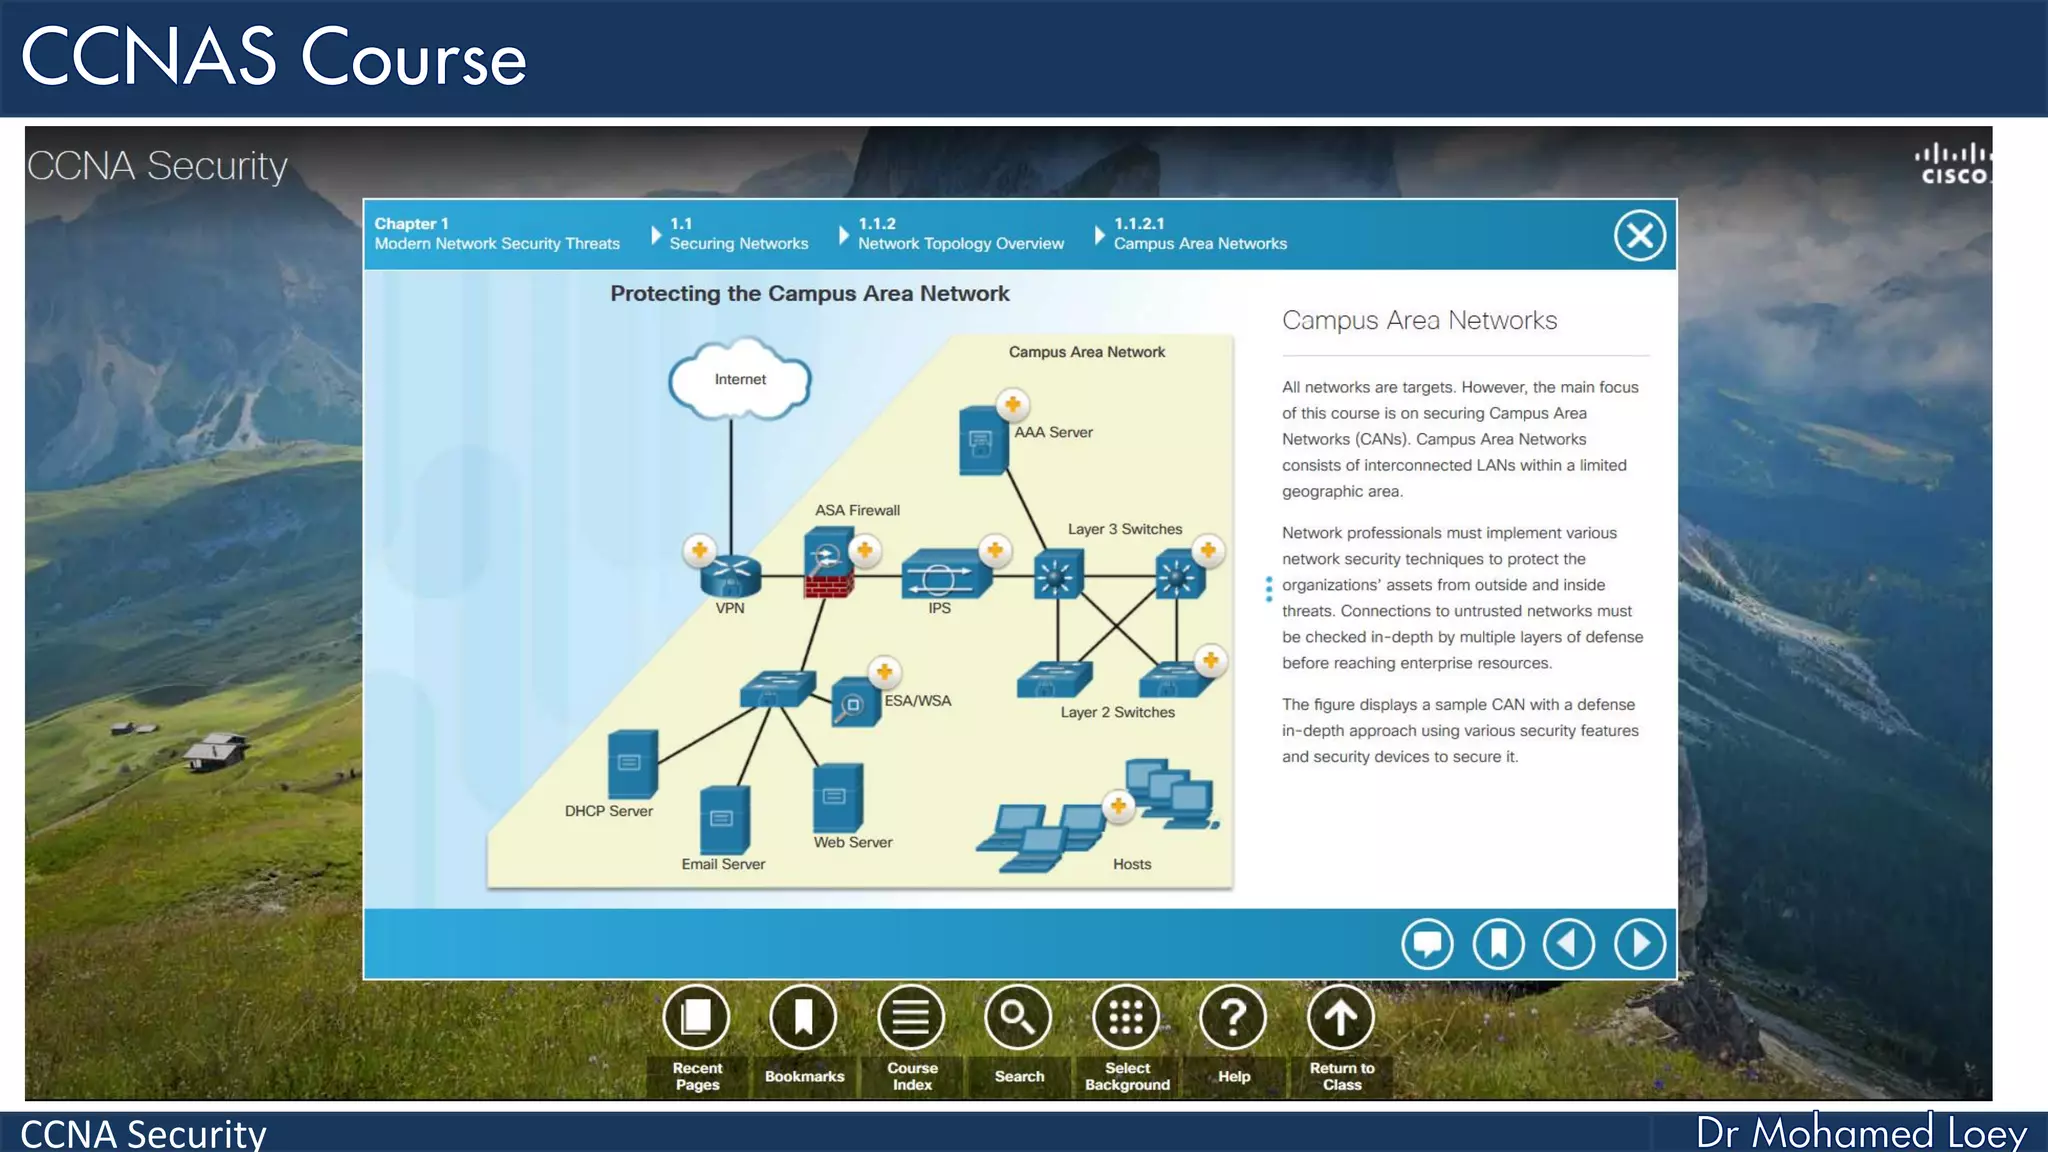Image resolution: width=2048 pixels, height=1152 pixels.
Task: Expand plus marker on AAA Server
Action: pyautogui.click(x=1013, y=404)
